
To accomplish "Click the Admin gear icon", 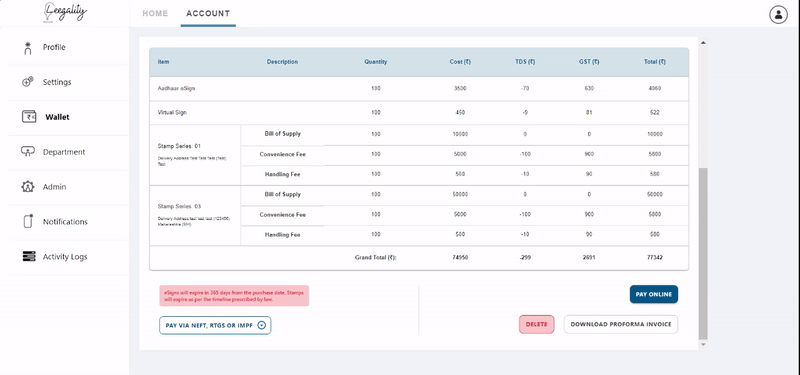I will tap(28, 187).
